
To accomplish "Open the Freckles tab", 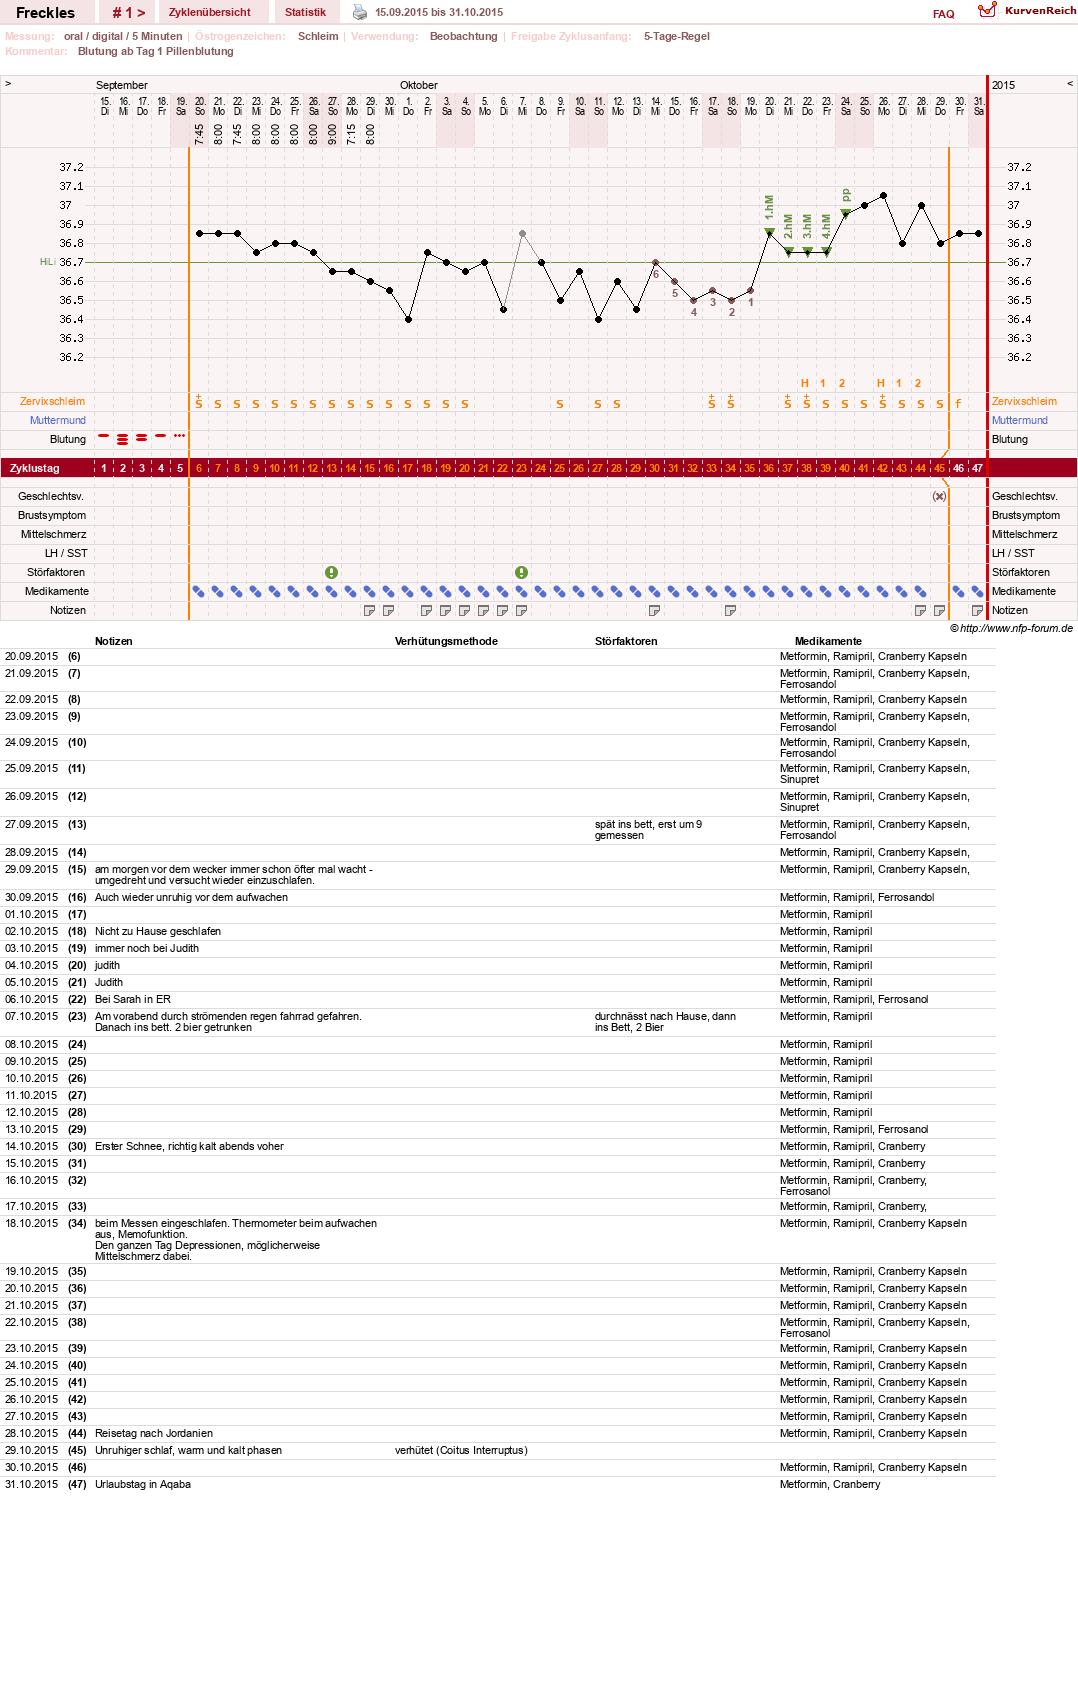I will (x=46, y=12).
